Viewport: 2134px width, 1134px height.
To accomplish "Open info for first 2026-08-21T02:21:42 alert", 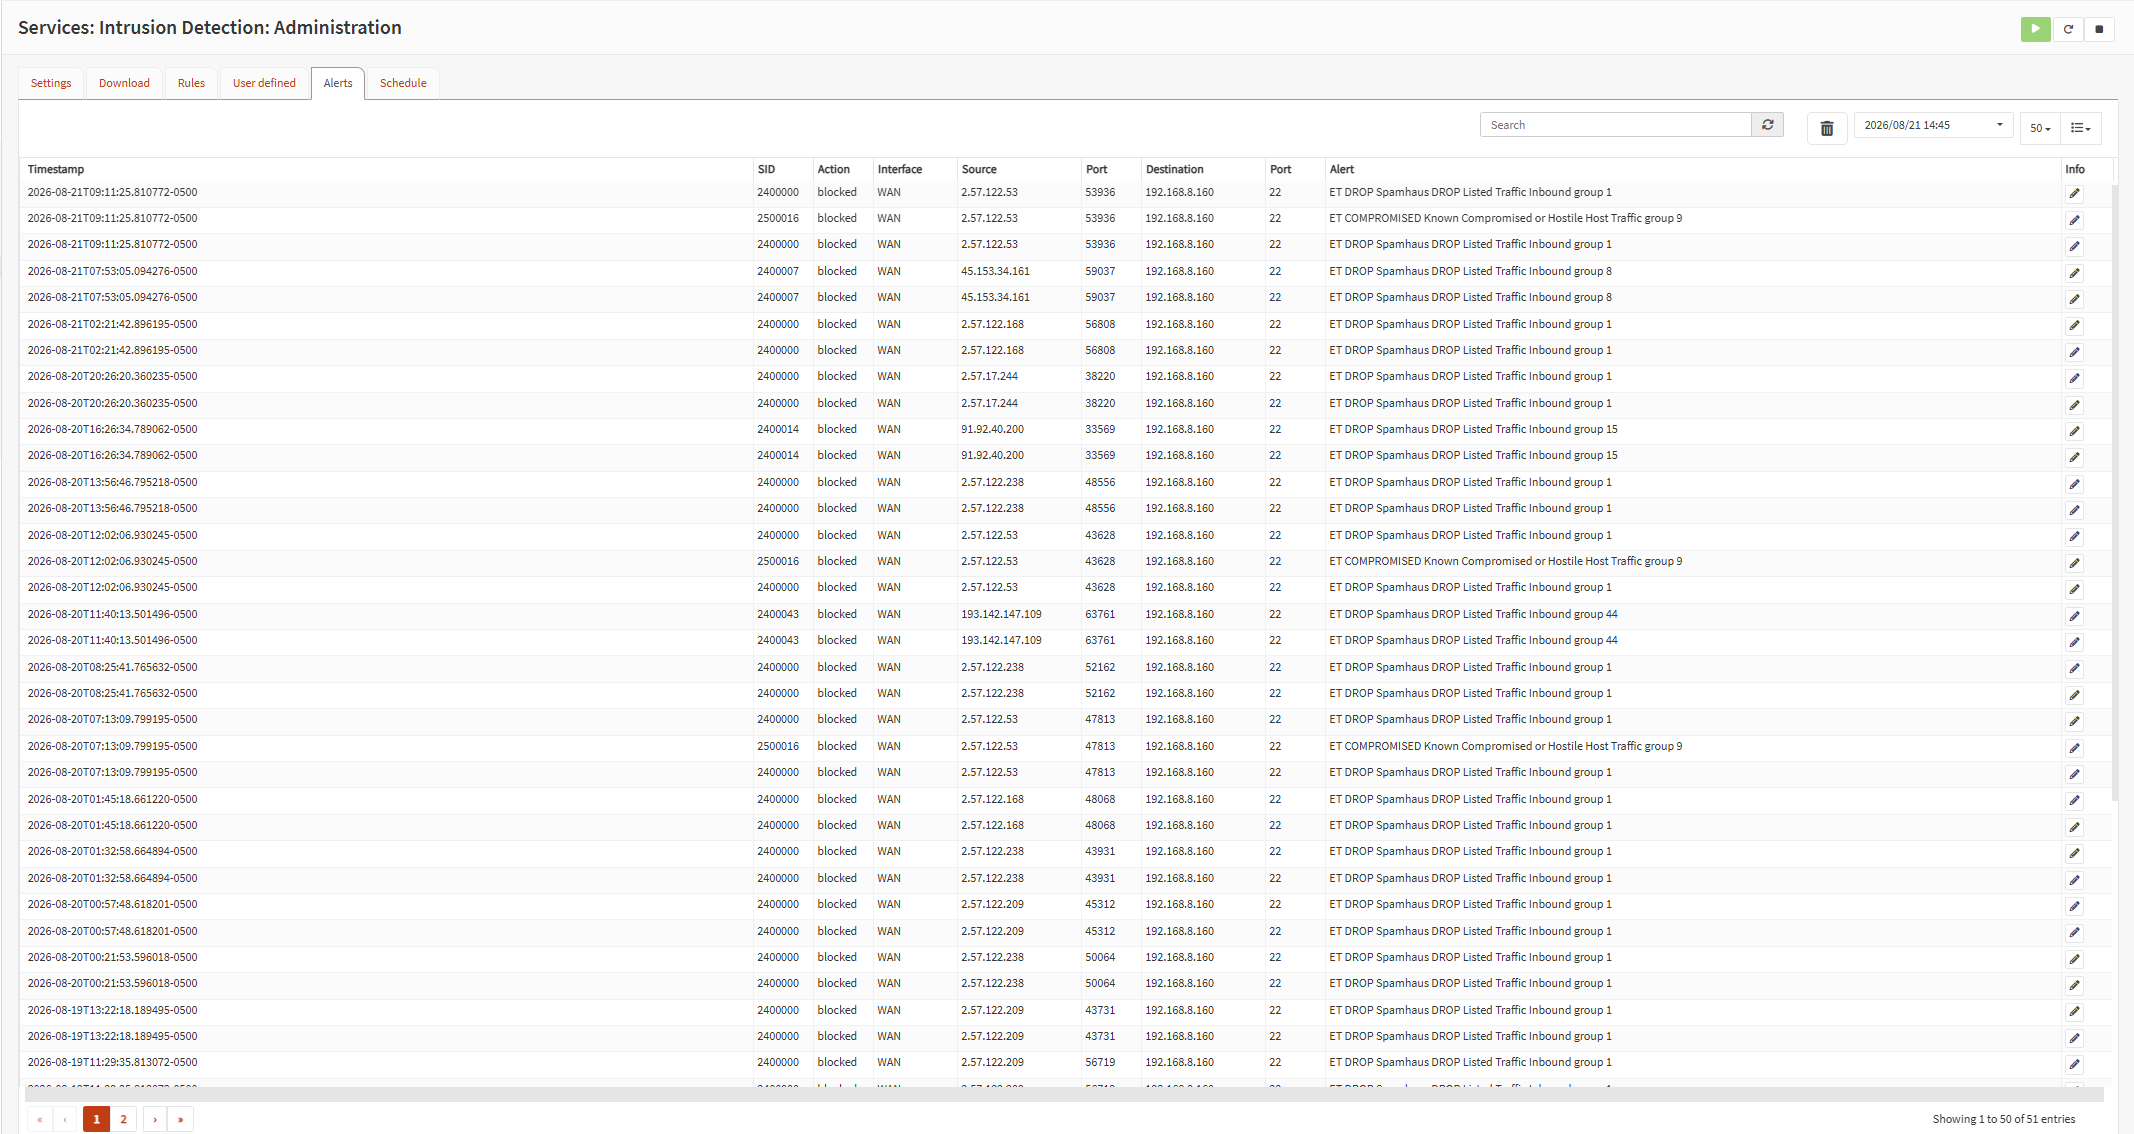I will click(2075, 326).
